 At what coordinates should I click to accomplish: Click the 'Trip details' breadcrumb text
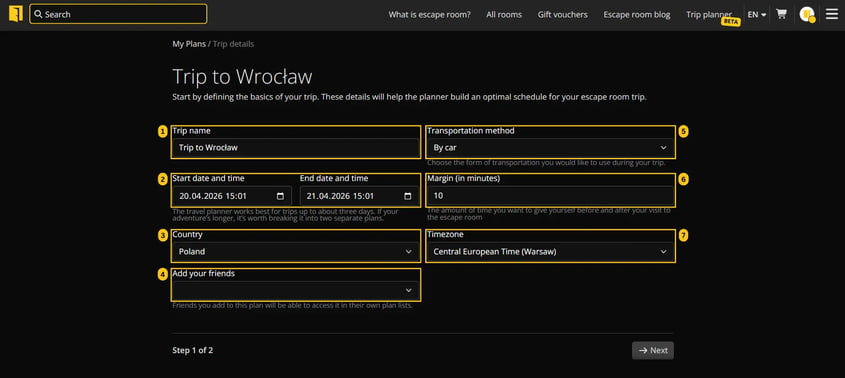tap(233, 44)
